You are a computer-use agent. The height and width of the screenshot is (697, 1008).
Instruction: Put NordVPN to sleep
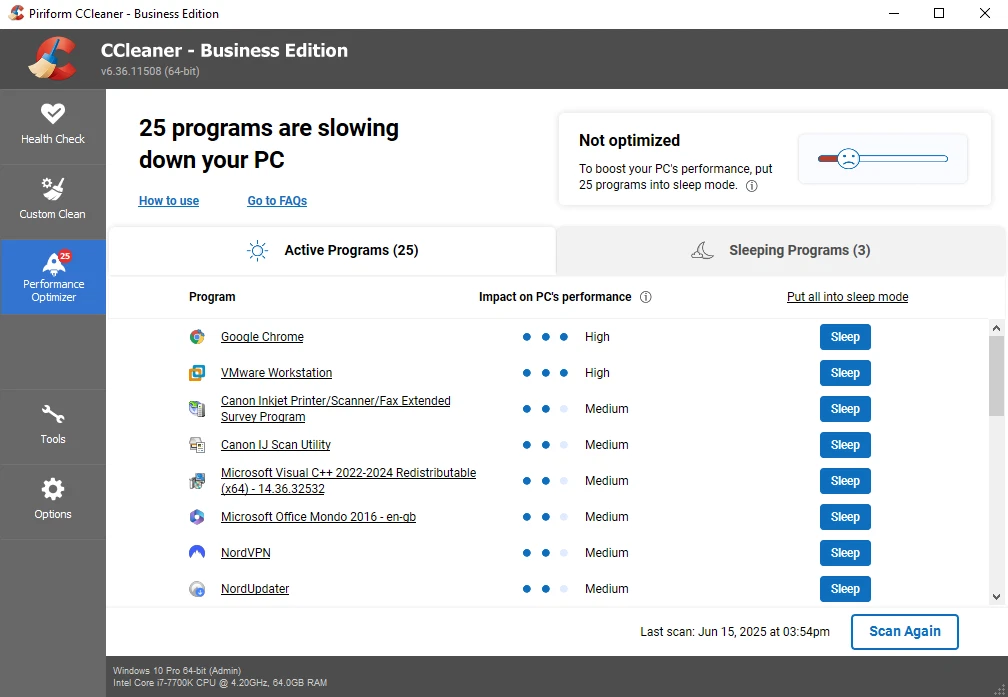[x=845, y=553]
